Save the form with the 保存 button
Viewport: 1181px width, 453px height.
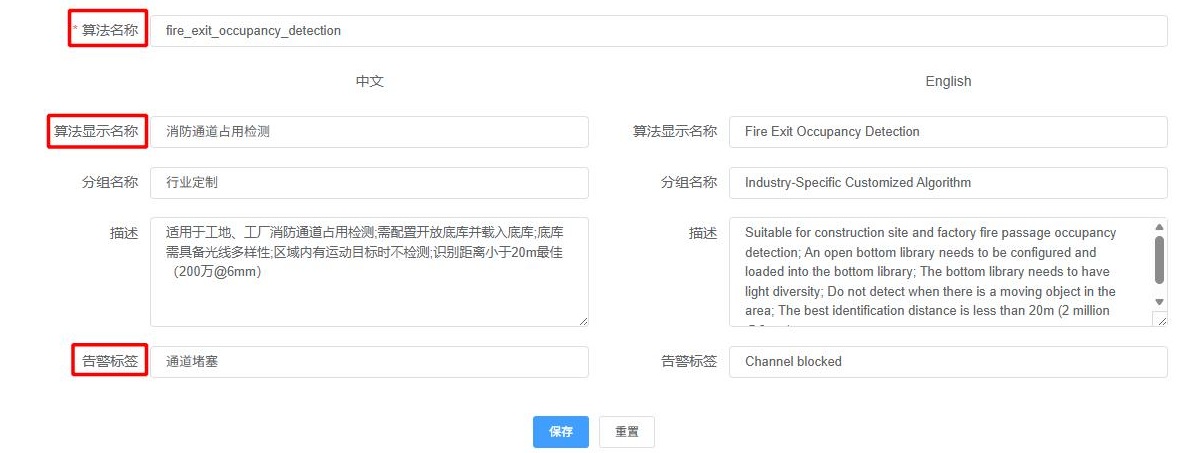[x=560, y=432]
